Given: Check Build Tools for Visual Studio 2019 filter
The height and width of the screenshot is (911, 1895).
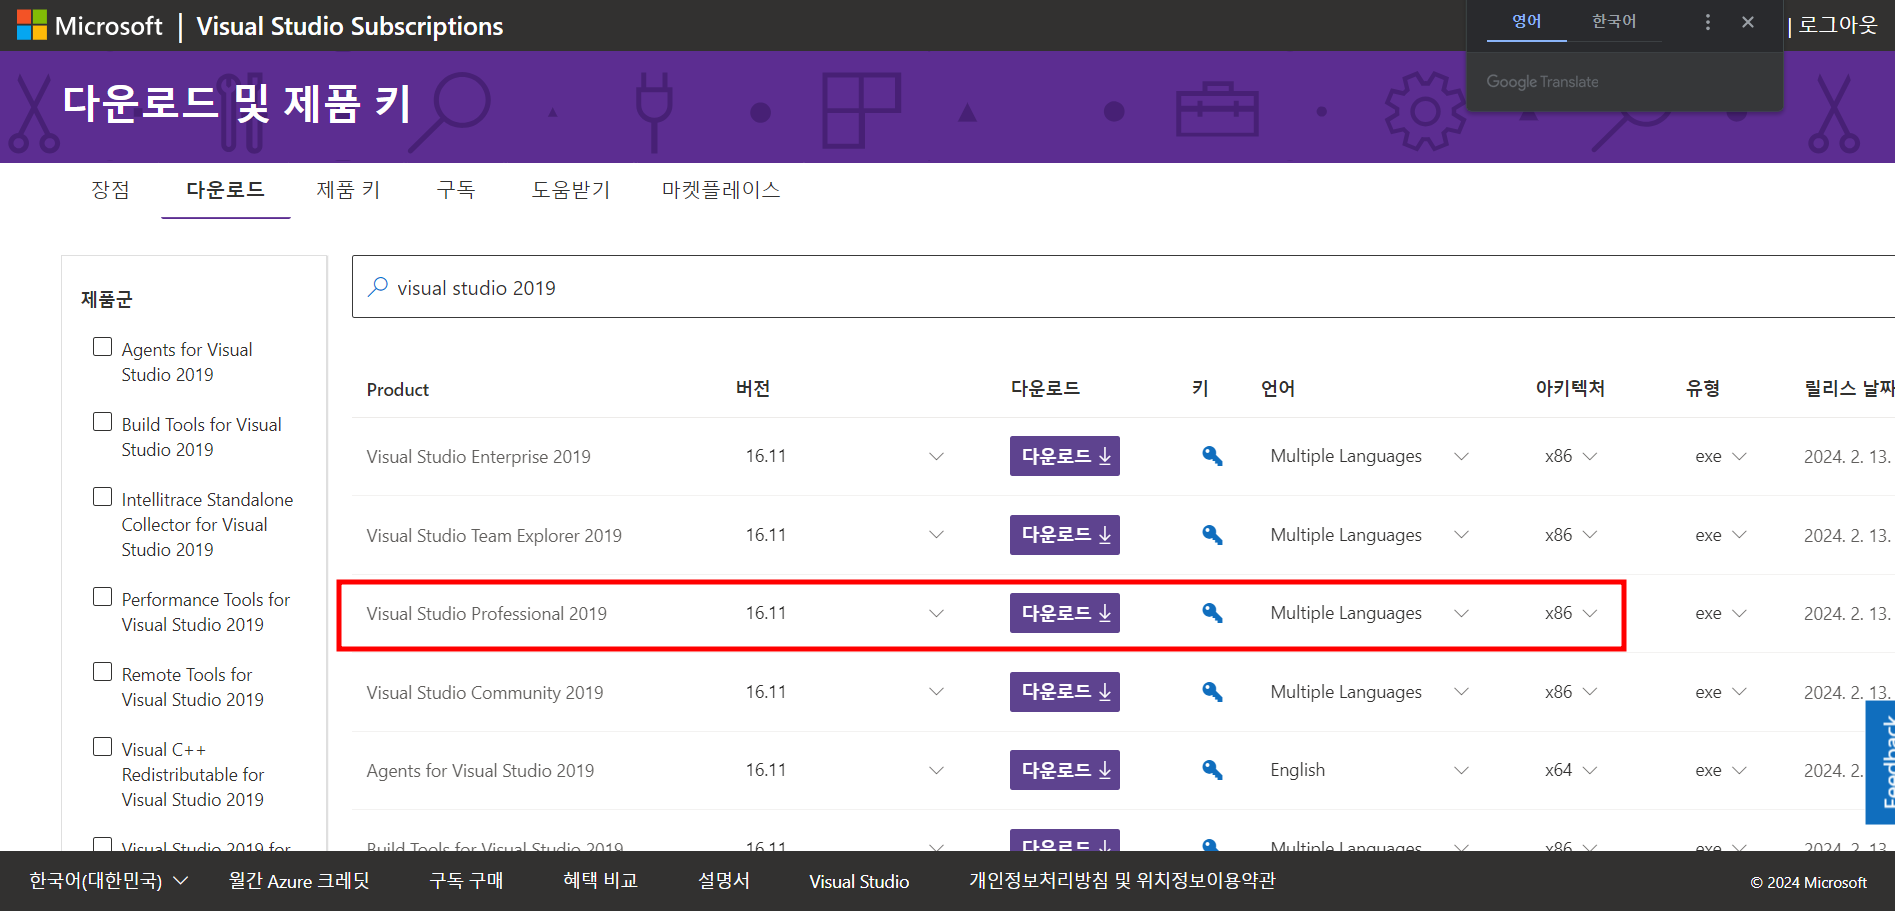Looking at the screenshot, I should [x=102, y=422].
